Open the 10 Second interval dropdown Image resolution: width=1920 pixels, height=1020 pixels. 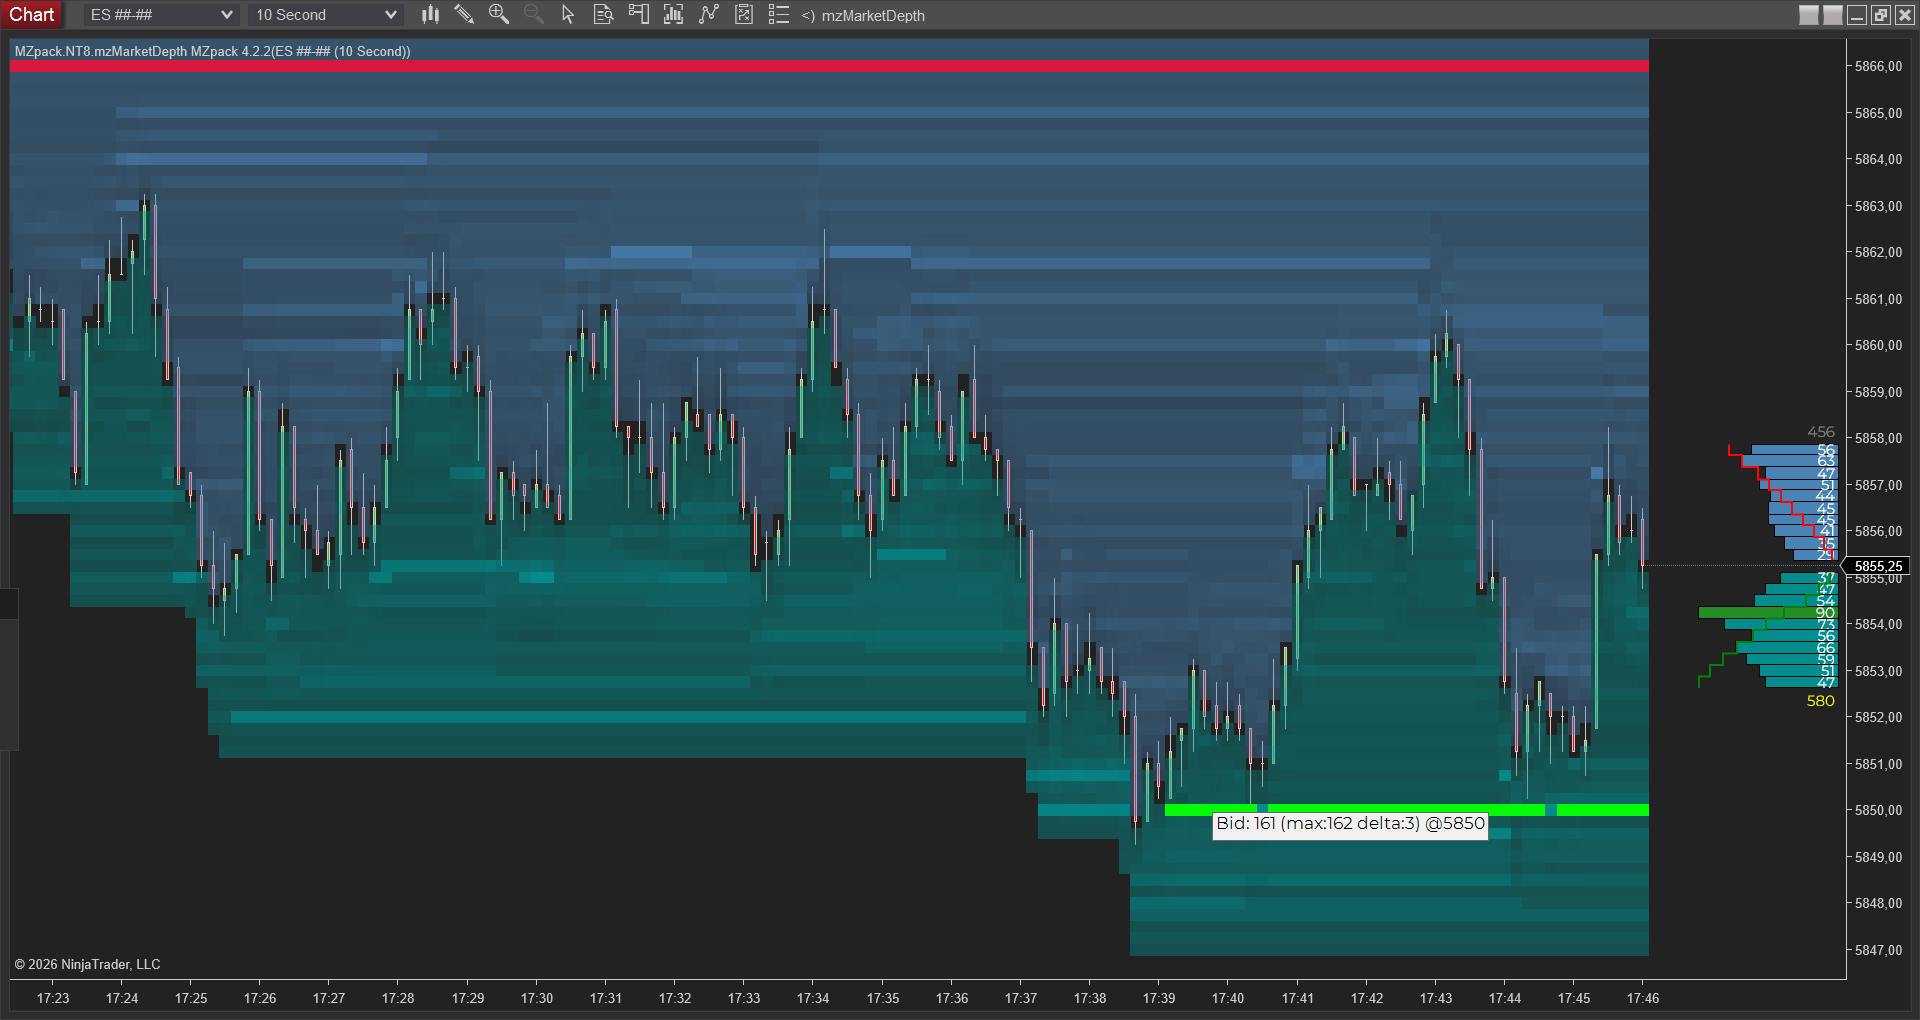click(x=325, y=15)
